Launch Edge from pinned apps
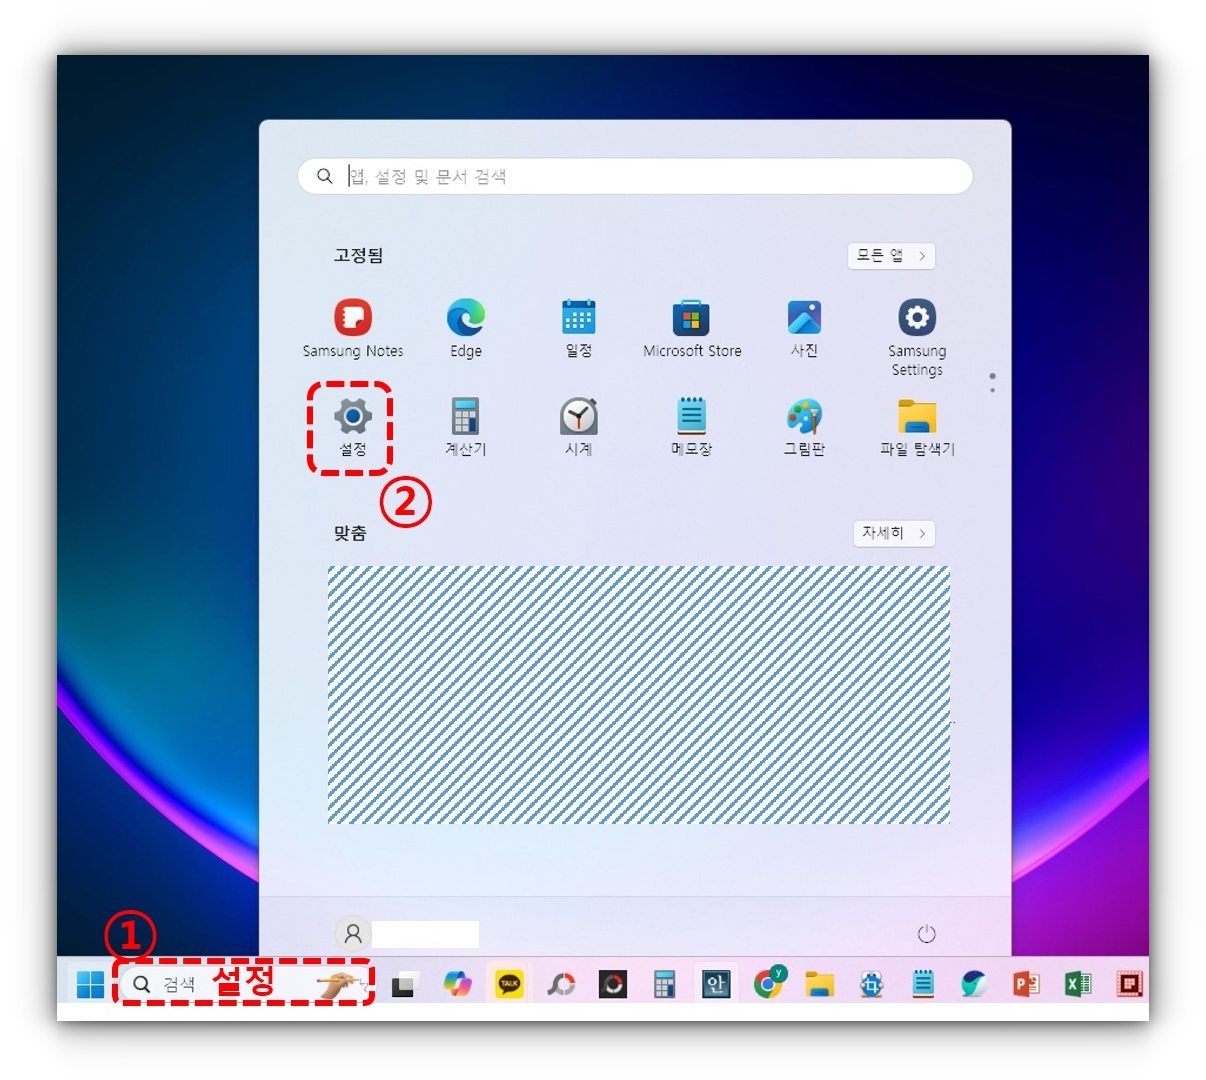Viewport: 1206px width, 1080px height. [x=465, y=329]
